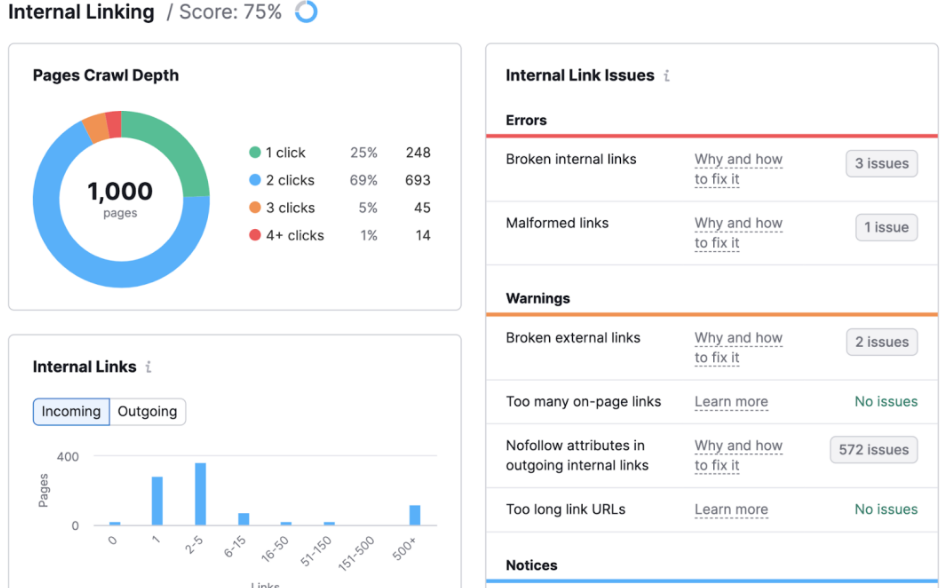Click the 45 pages count for 3 clicks

tap(422, 208)
